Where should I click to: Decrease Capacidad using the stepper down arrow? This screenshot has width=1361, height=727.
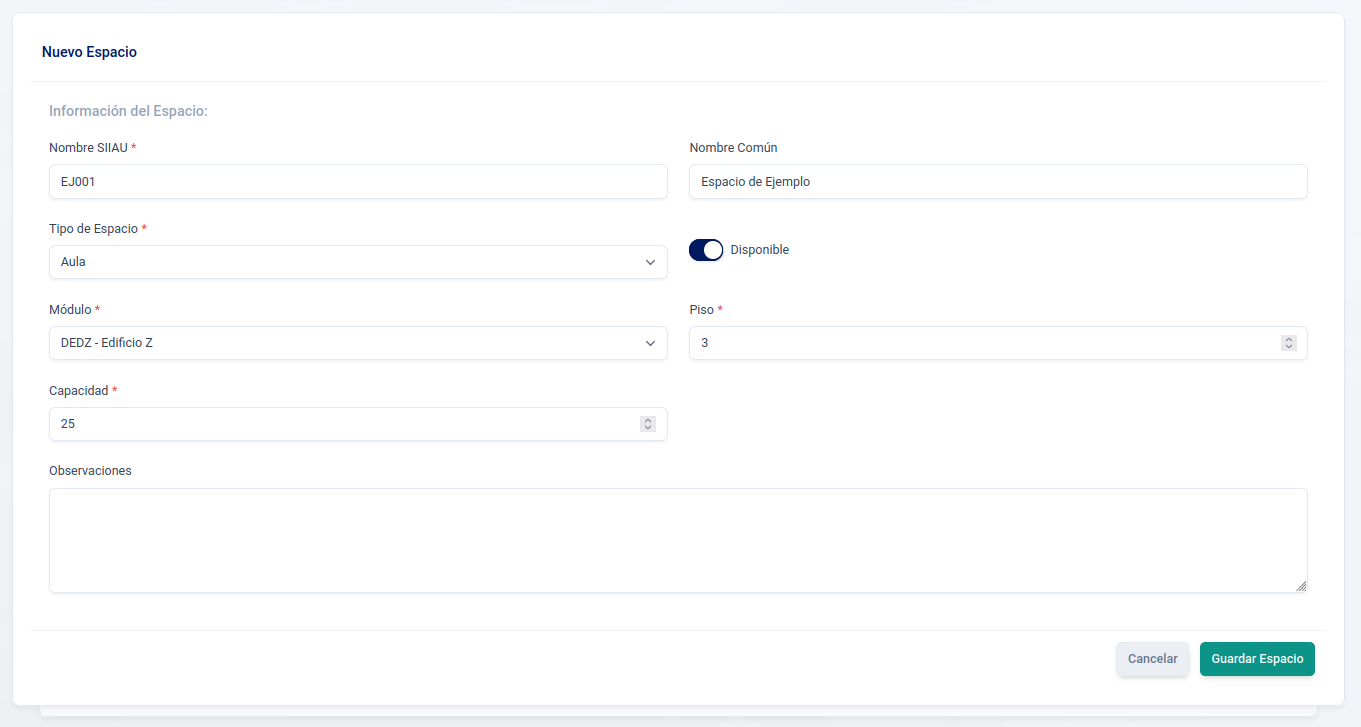click(648, 428)
